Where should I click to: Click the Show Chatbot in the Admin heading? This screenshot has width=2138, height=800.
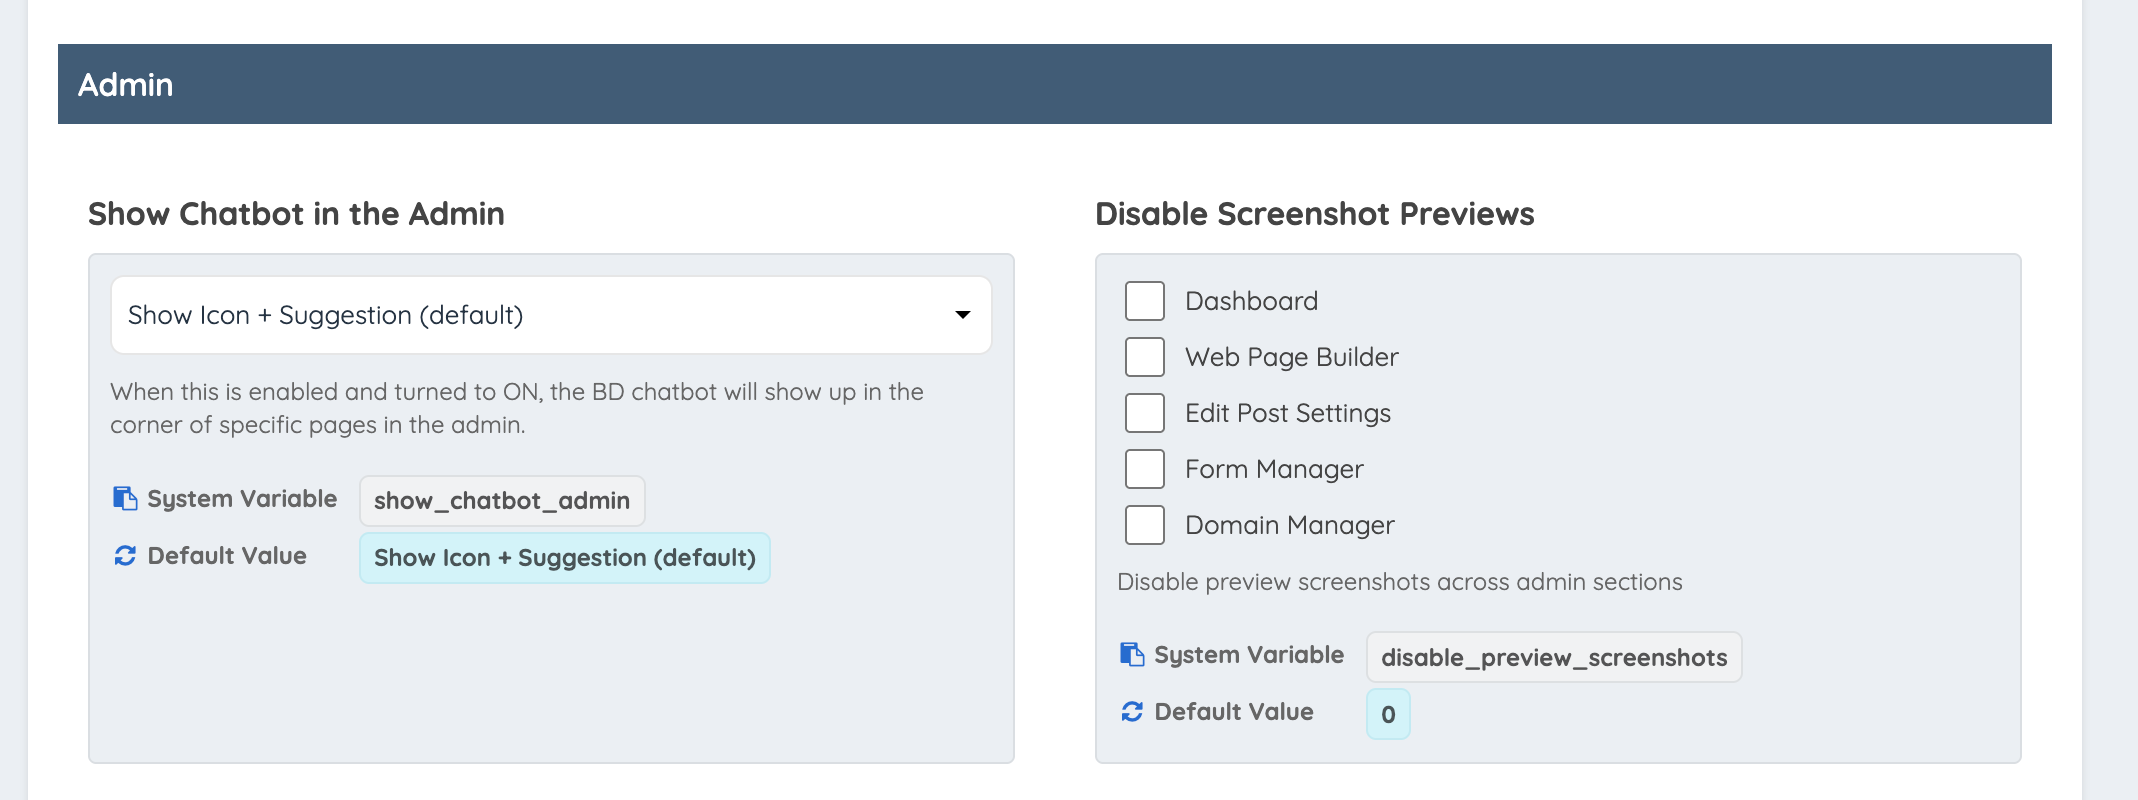pos(296,214)
